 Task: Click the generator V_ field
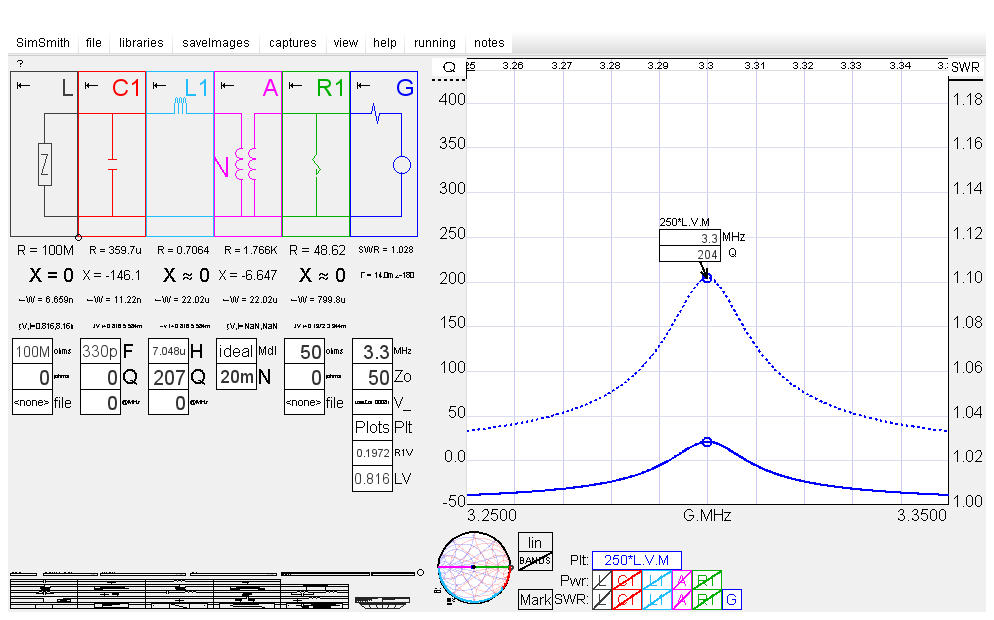coord(372,403)
